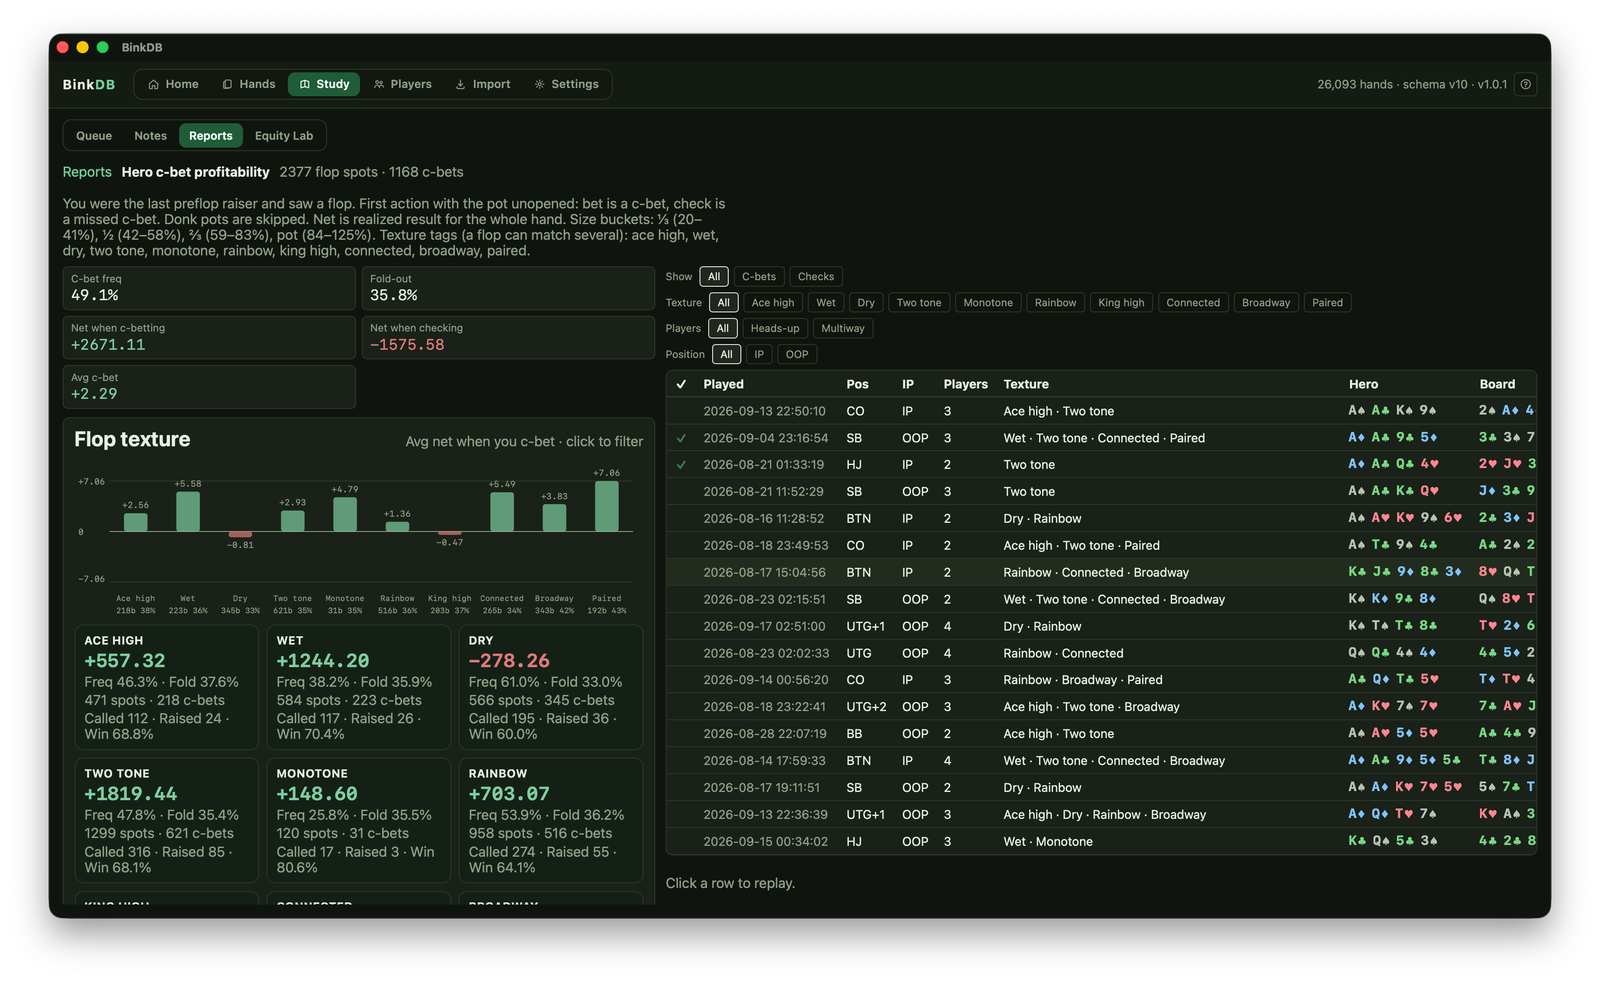Viewport: 1600px width, 983px height.
Task: Open the DRY texture card
Action: click(x=551, y=688)
